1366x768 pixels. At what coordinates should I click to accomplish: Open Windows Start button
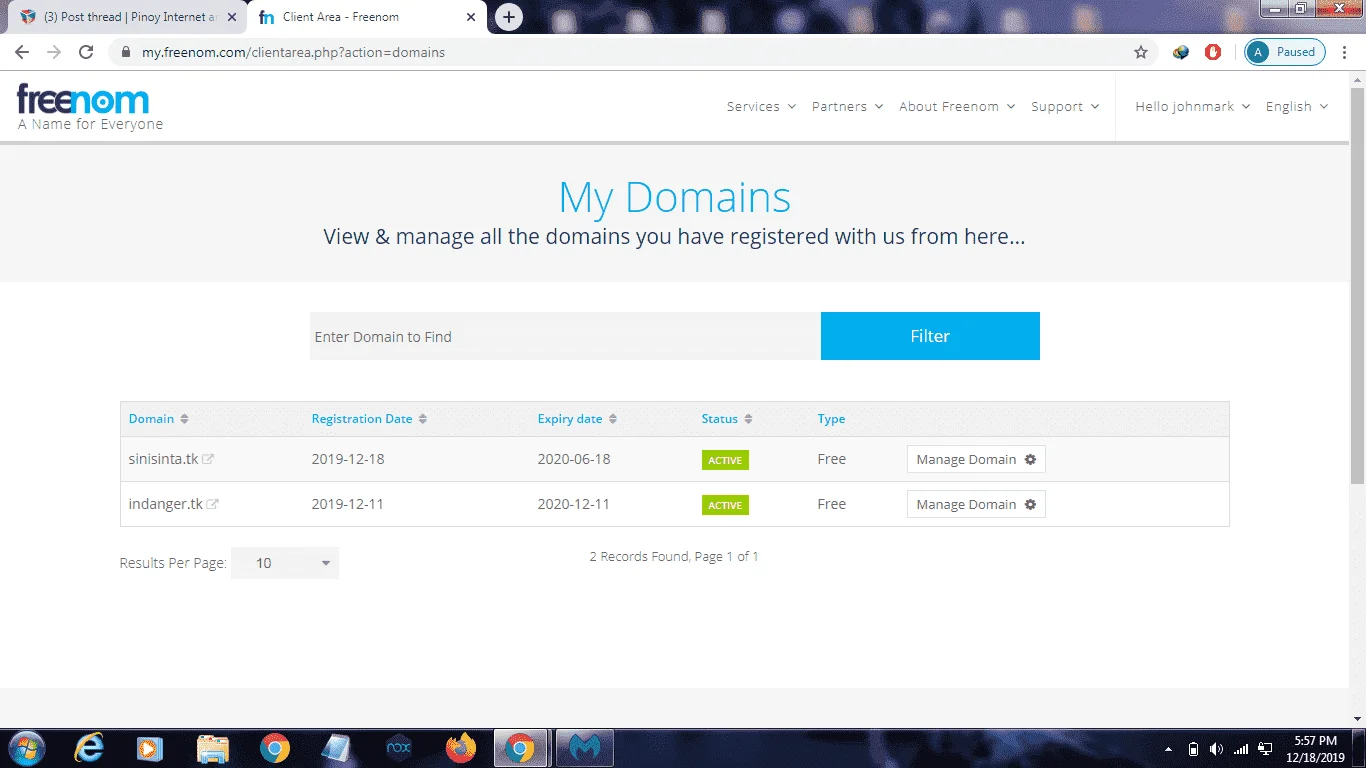25,748
